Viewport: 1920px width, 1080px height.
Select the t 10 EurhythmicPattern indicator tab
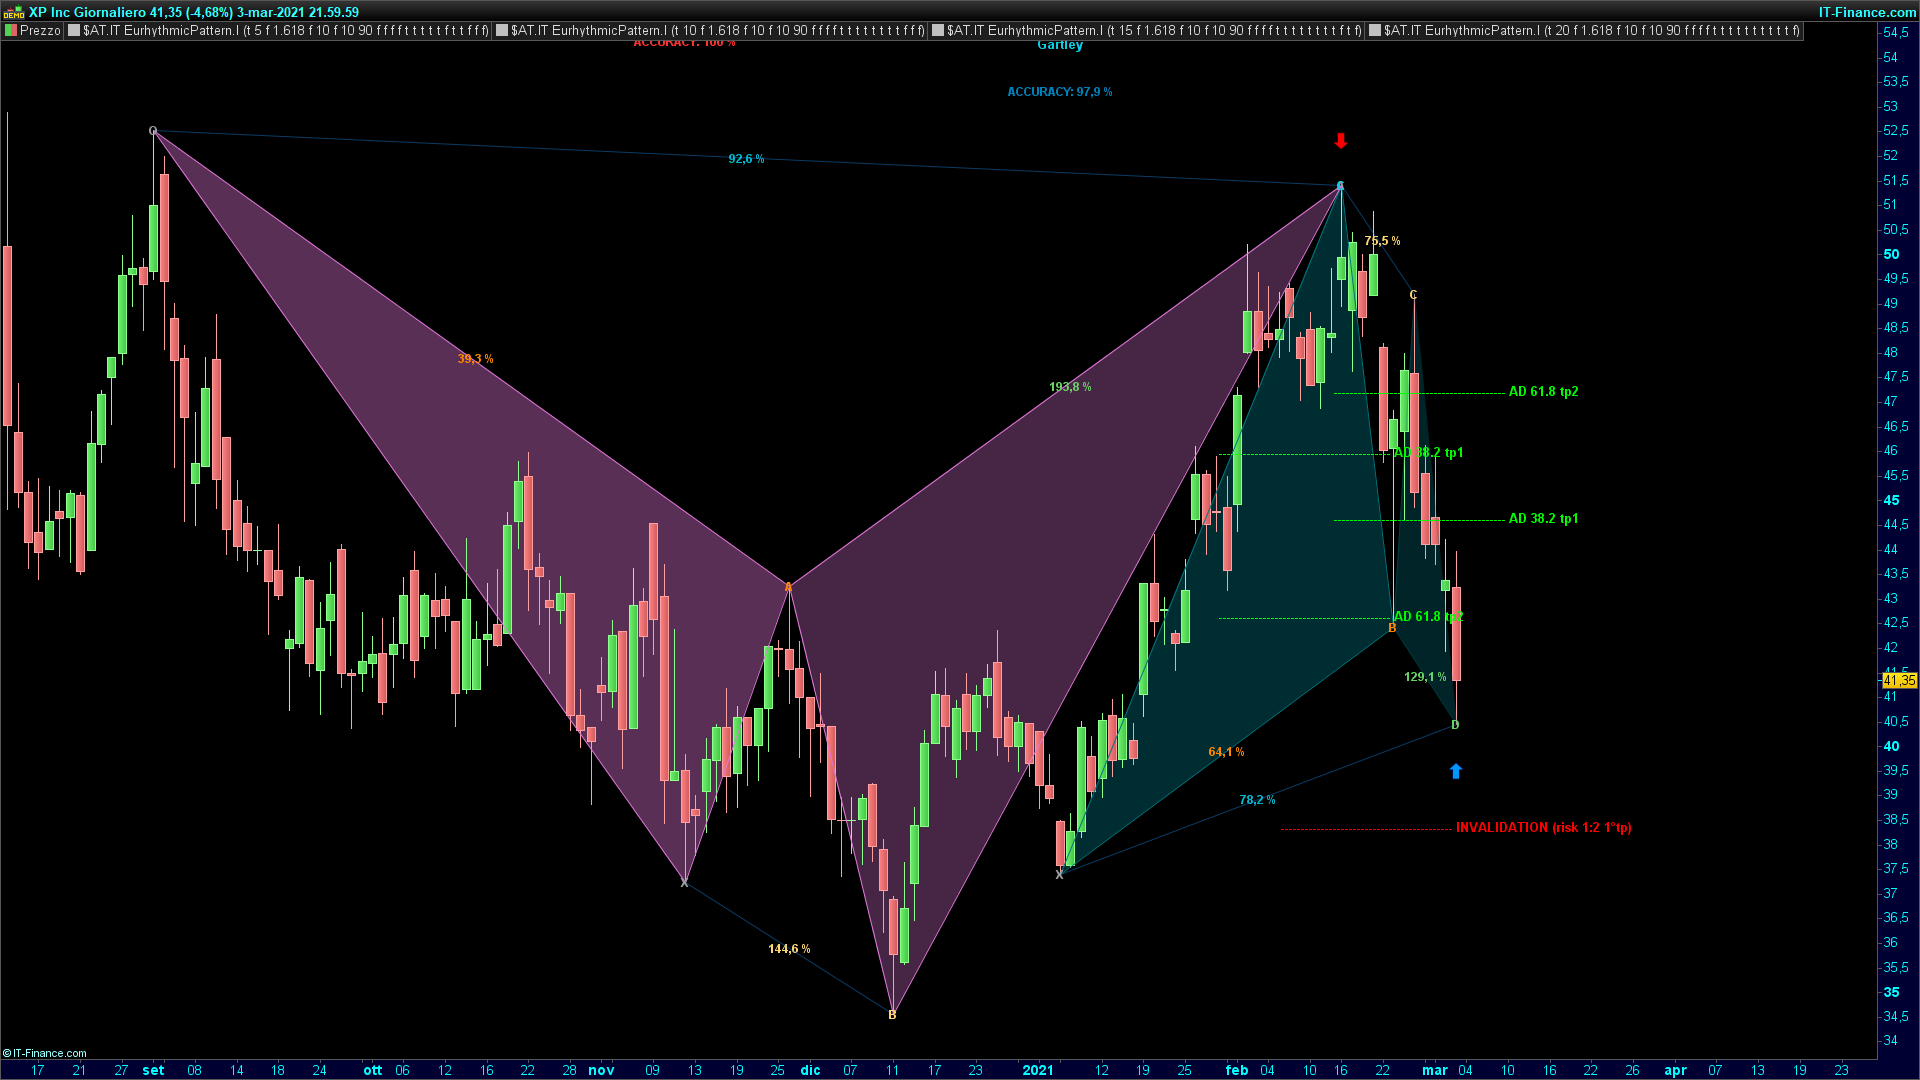(718, 31)
